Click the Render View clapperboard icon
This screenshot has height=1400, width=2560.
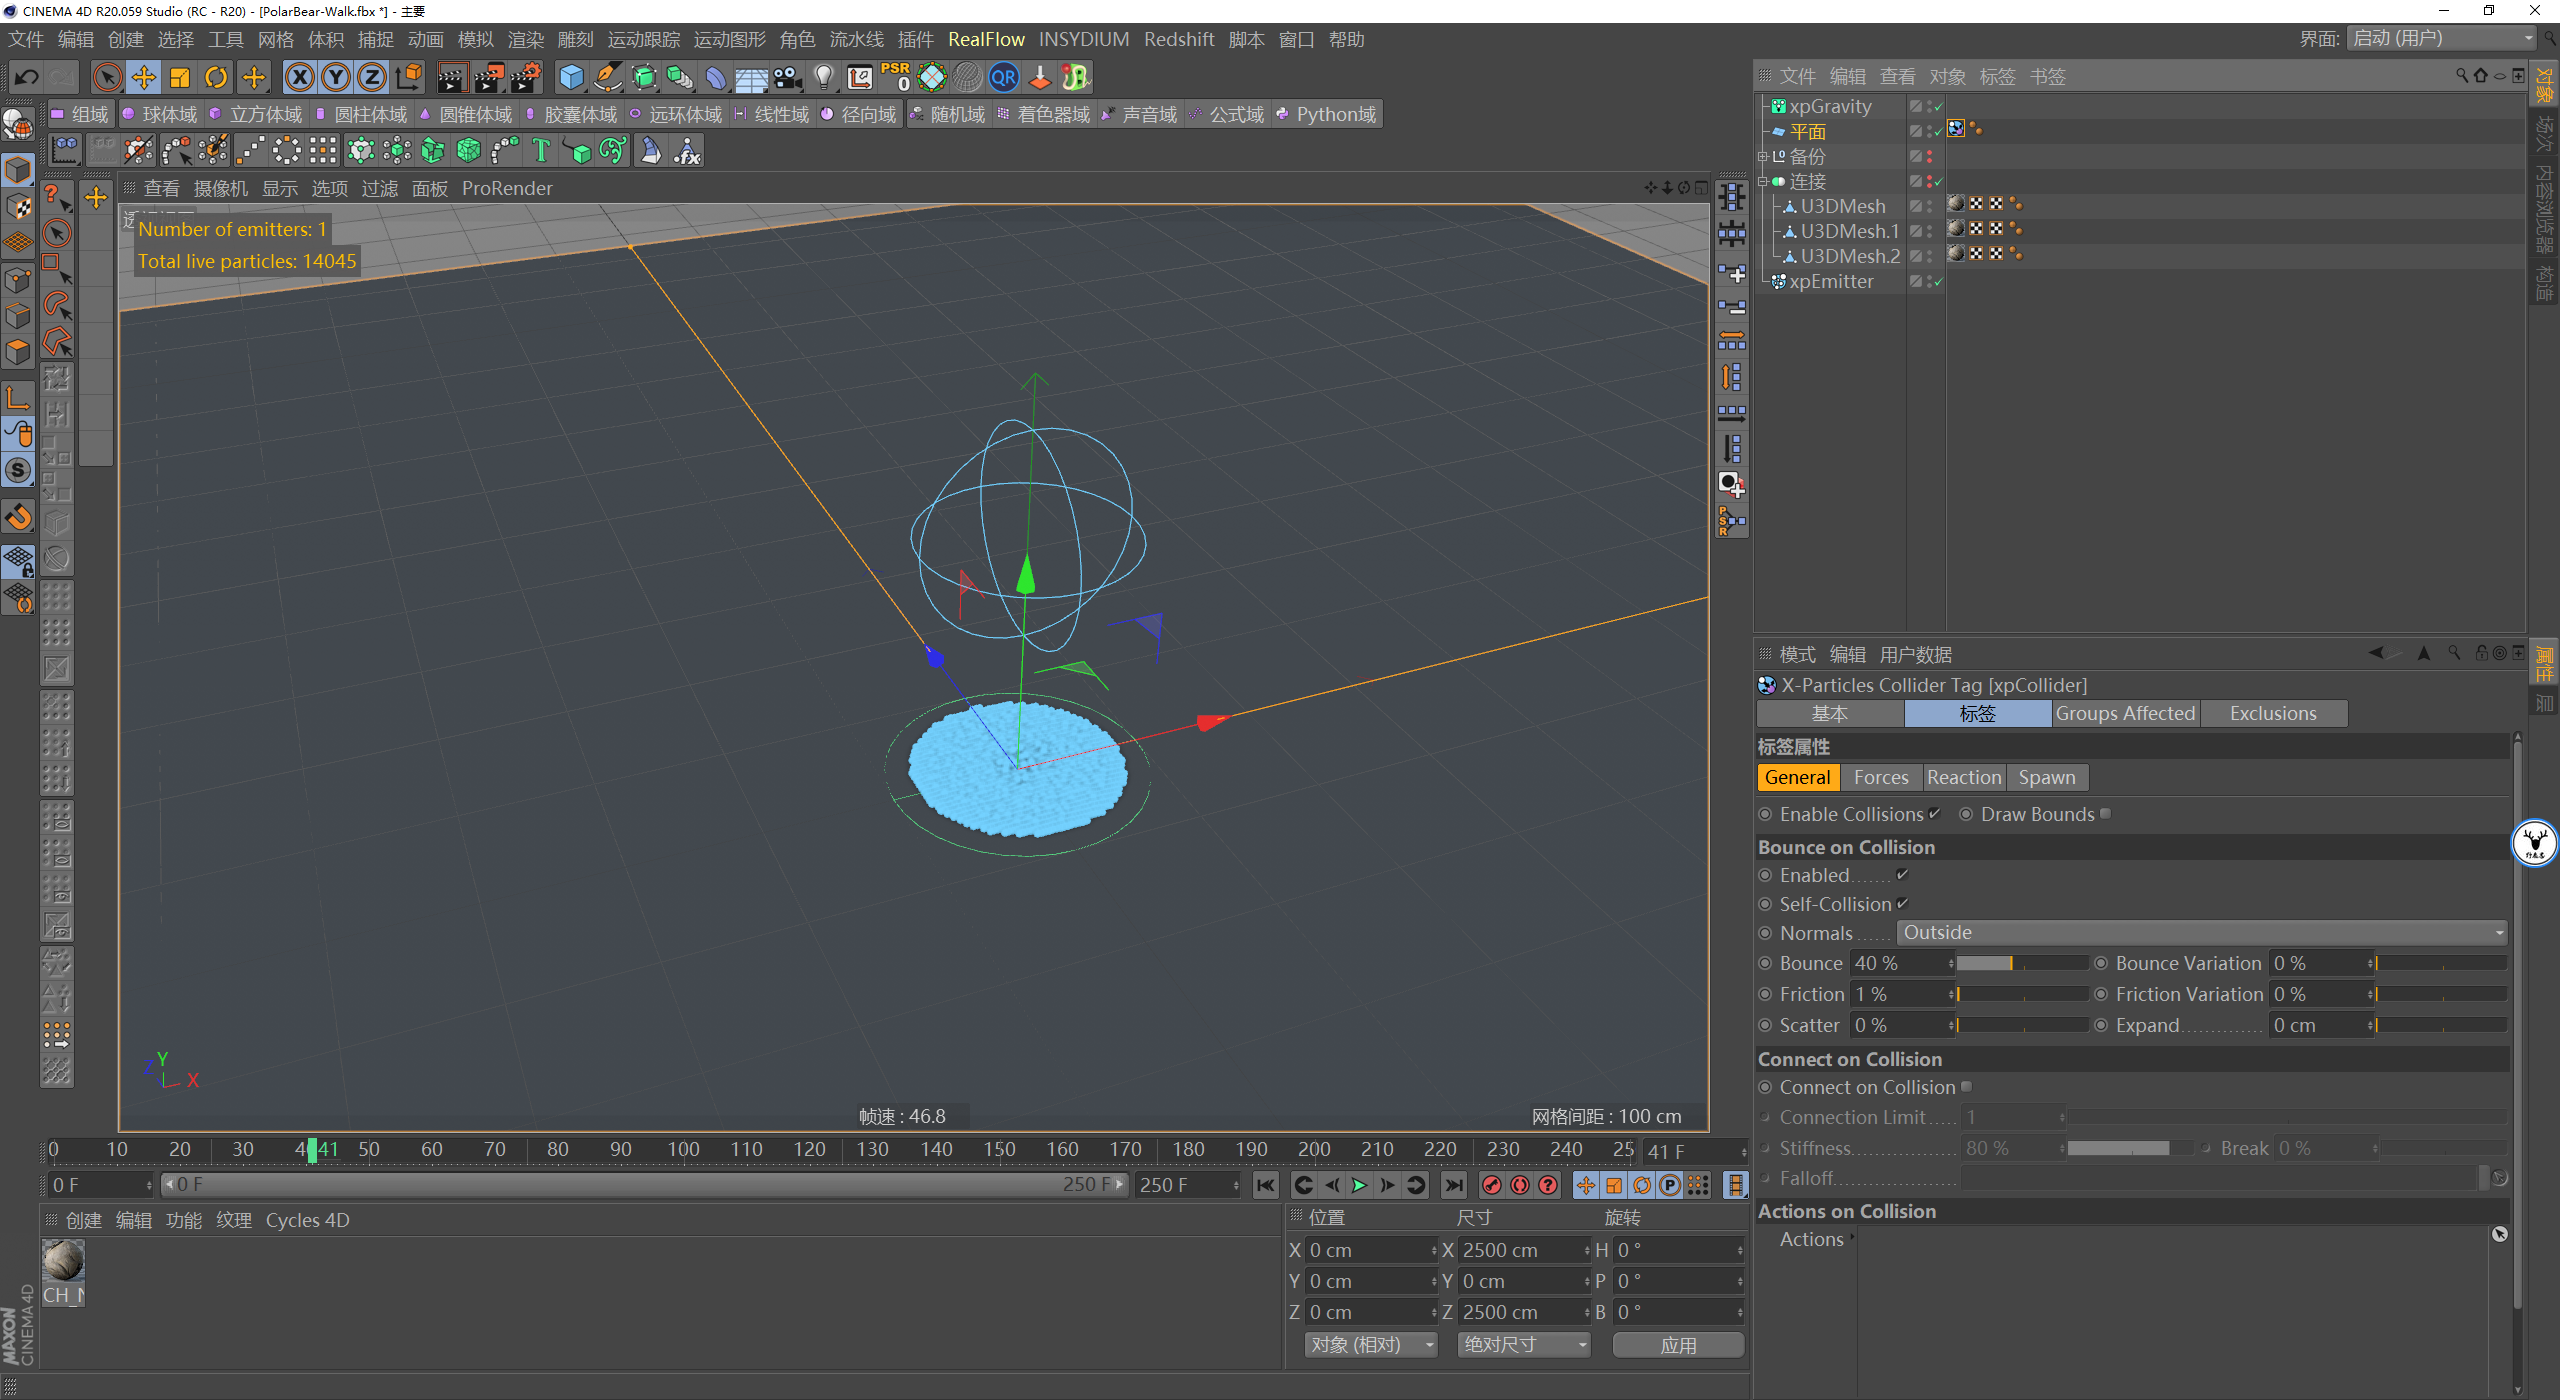pyautogui.click(x=451, y=77)
